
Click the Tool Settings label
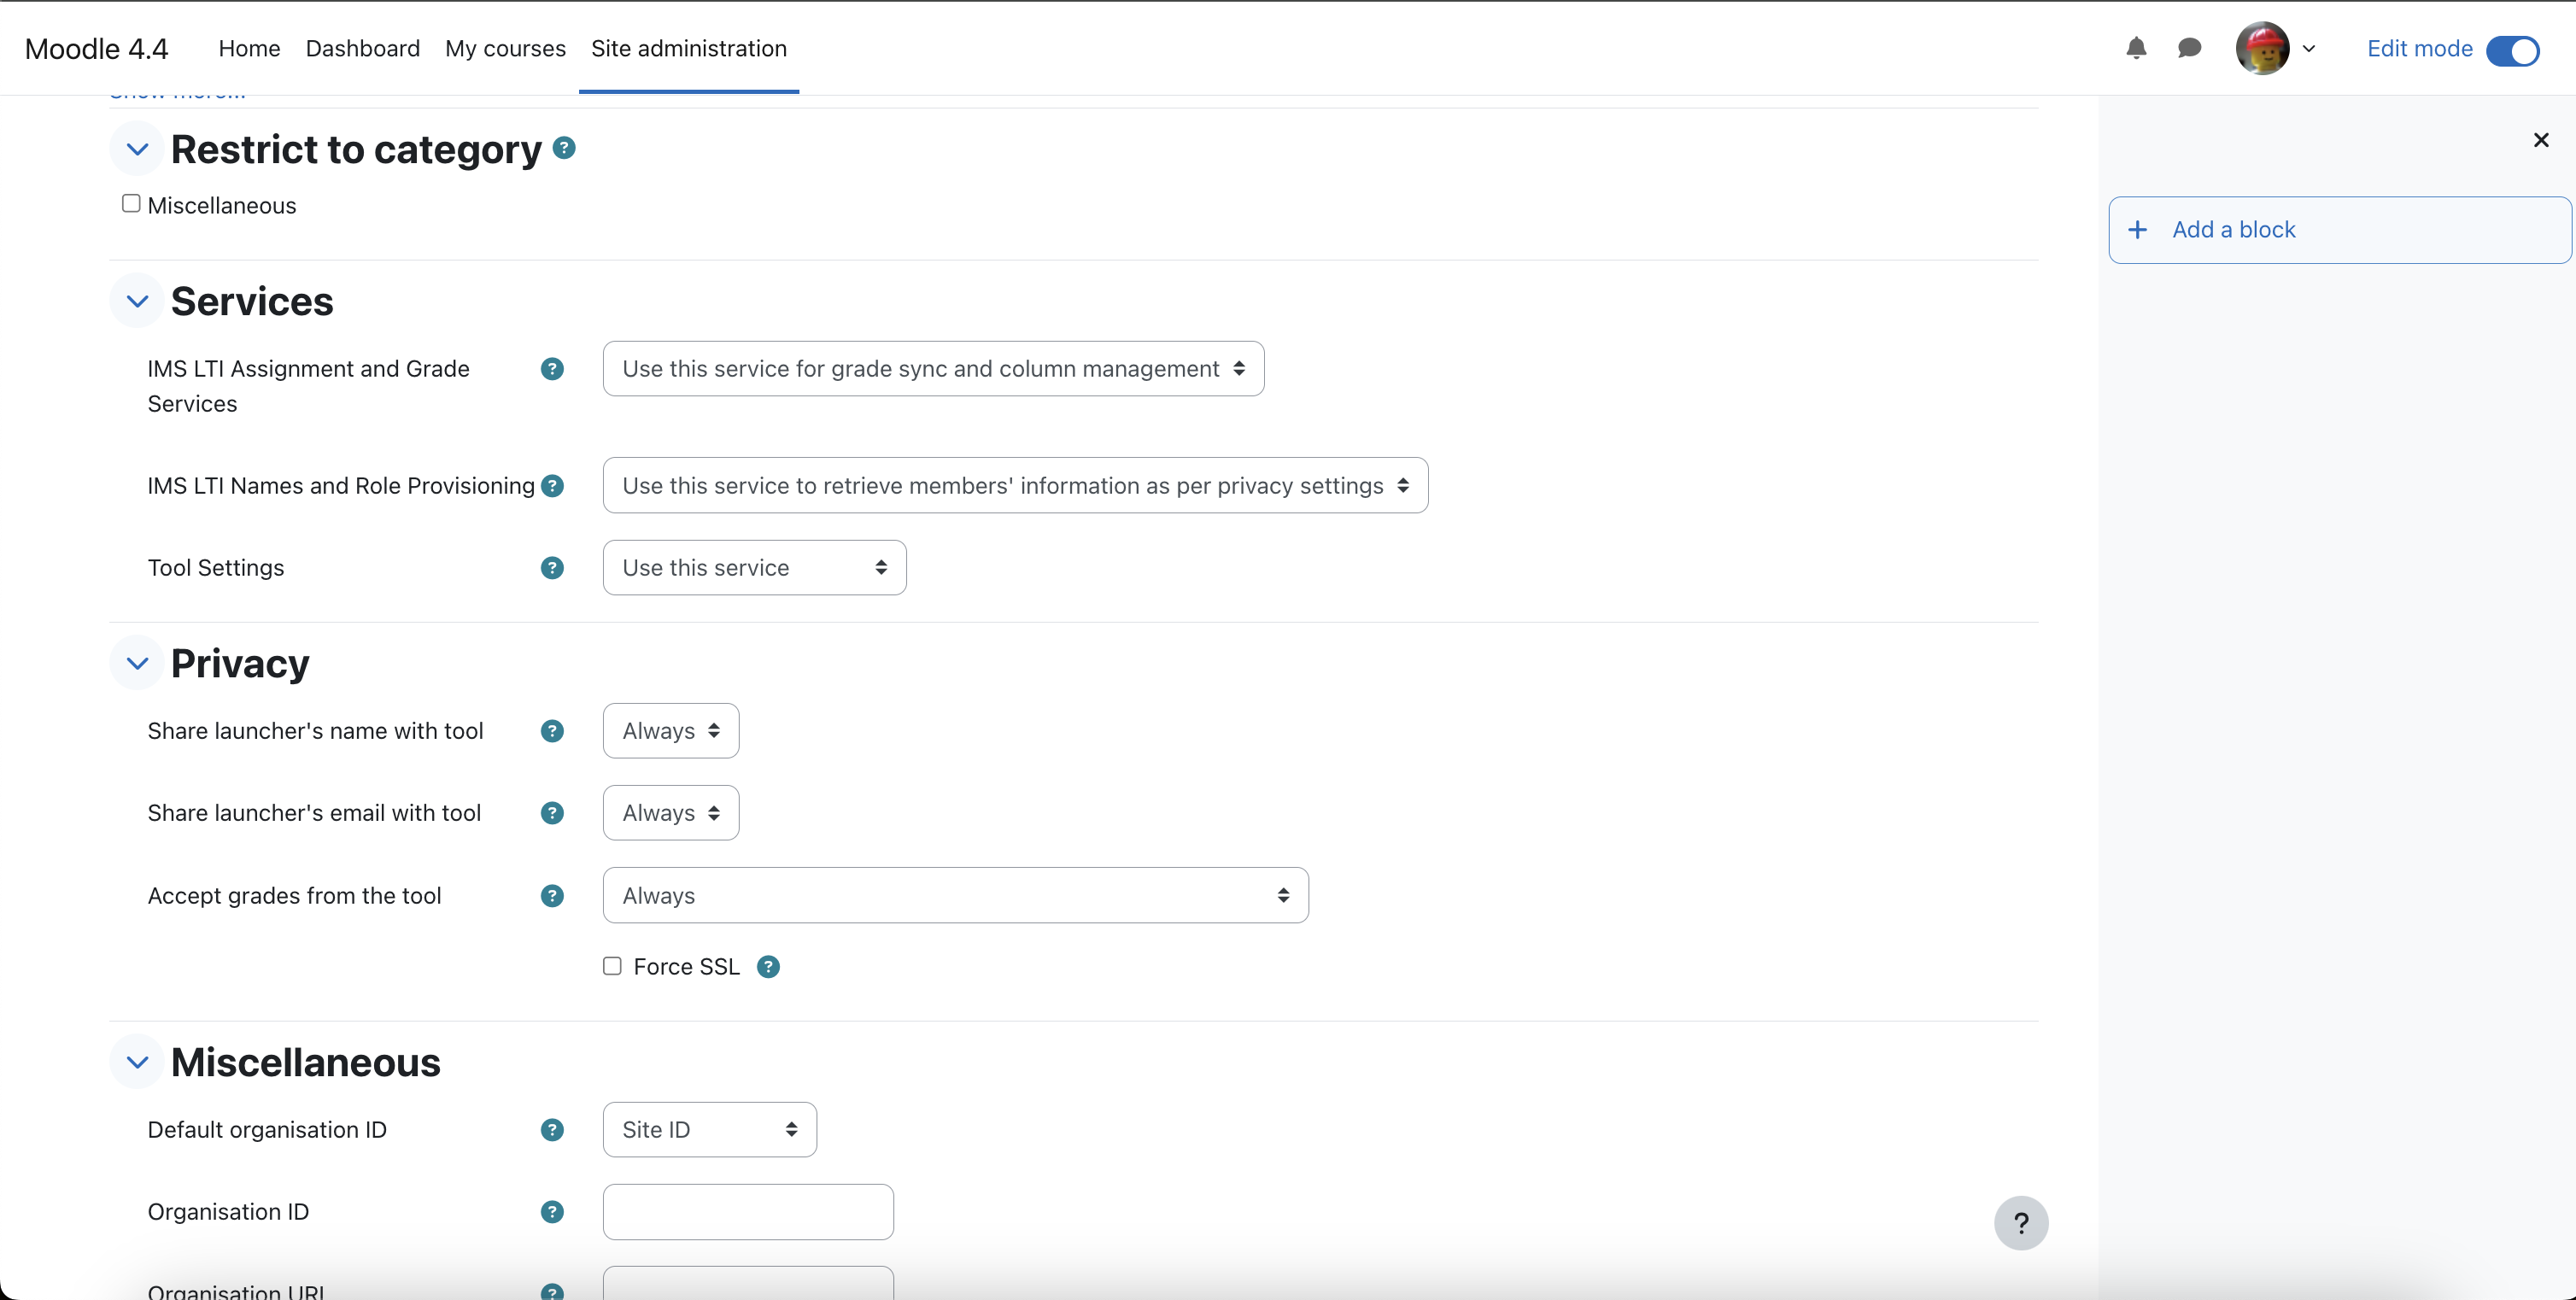[x=216, y=568]
